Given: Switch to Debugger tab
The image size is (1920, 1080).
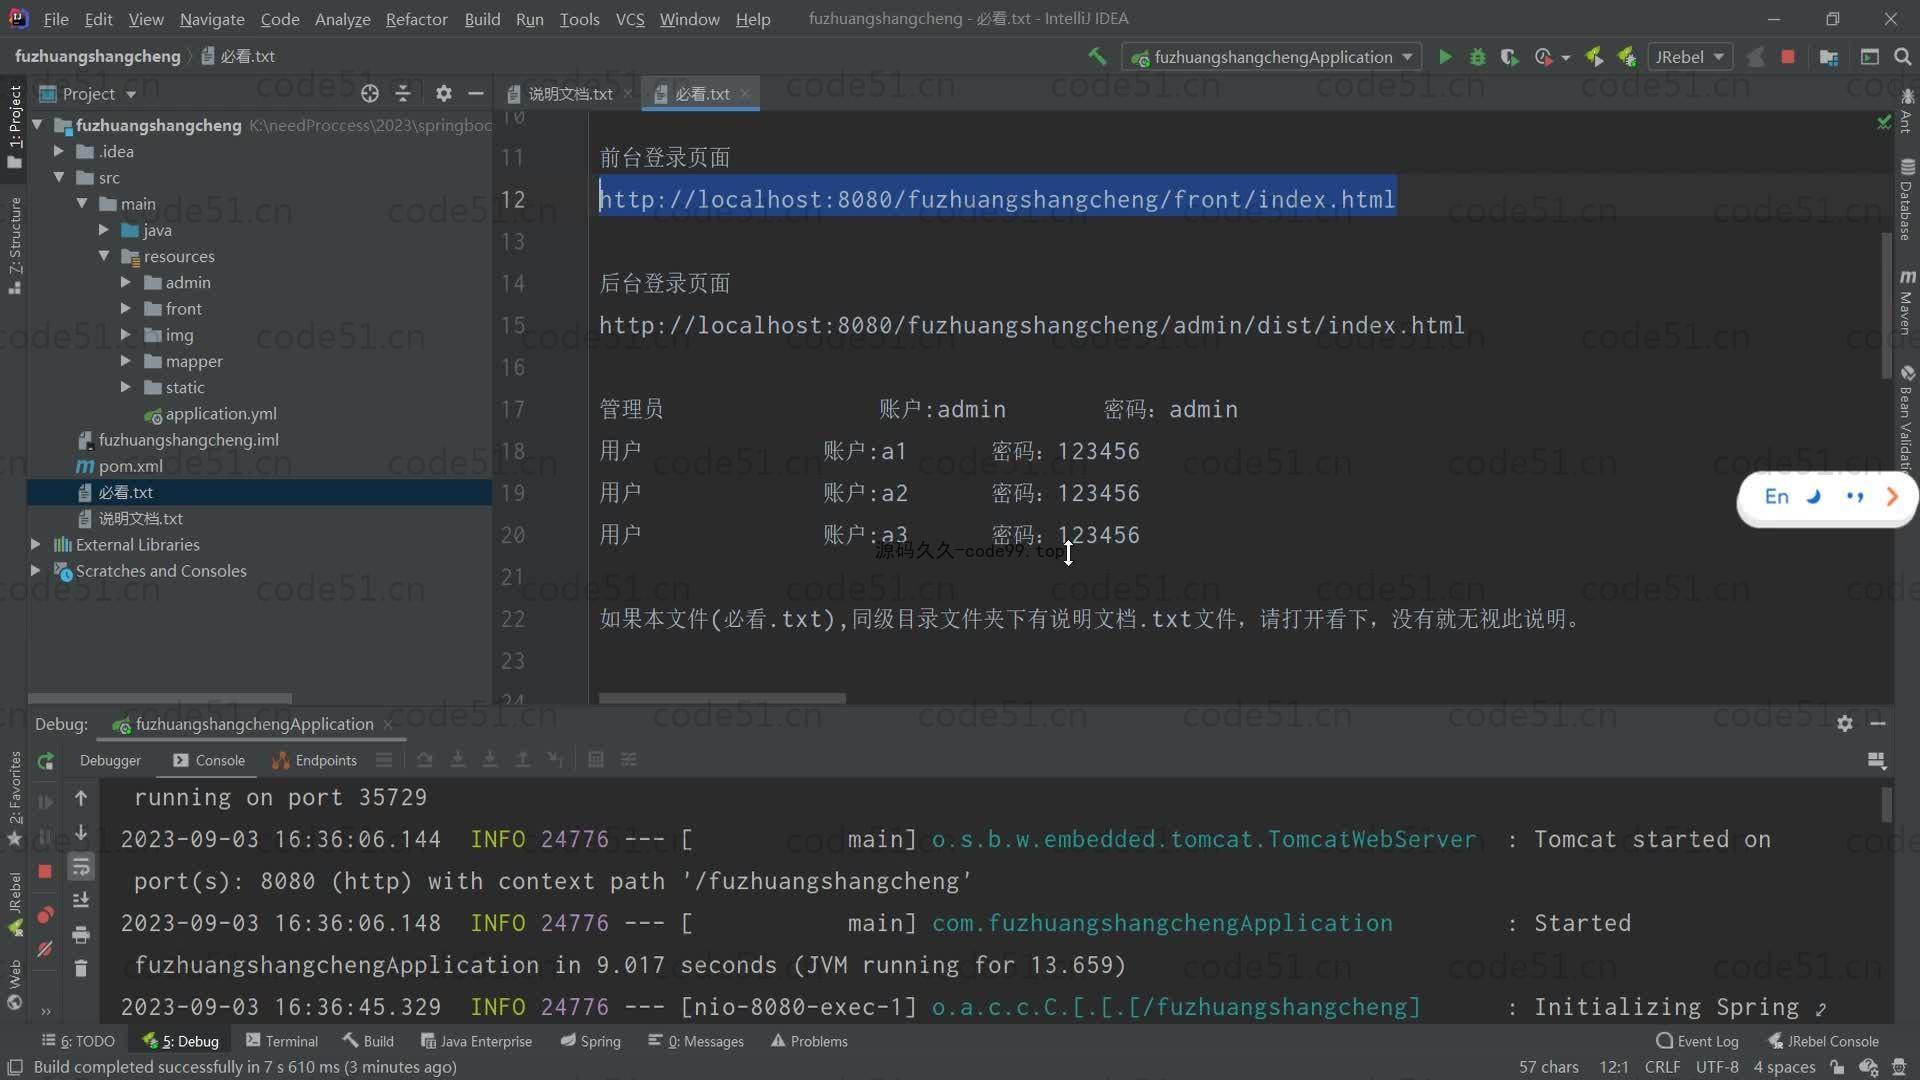Looking at the screenshot, I should click(110, 760).
